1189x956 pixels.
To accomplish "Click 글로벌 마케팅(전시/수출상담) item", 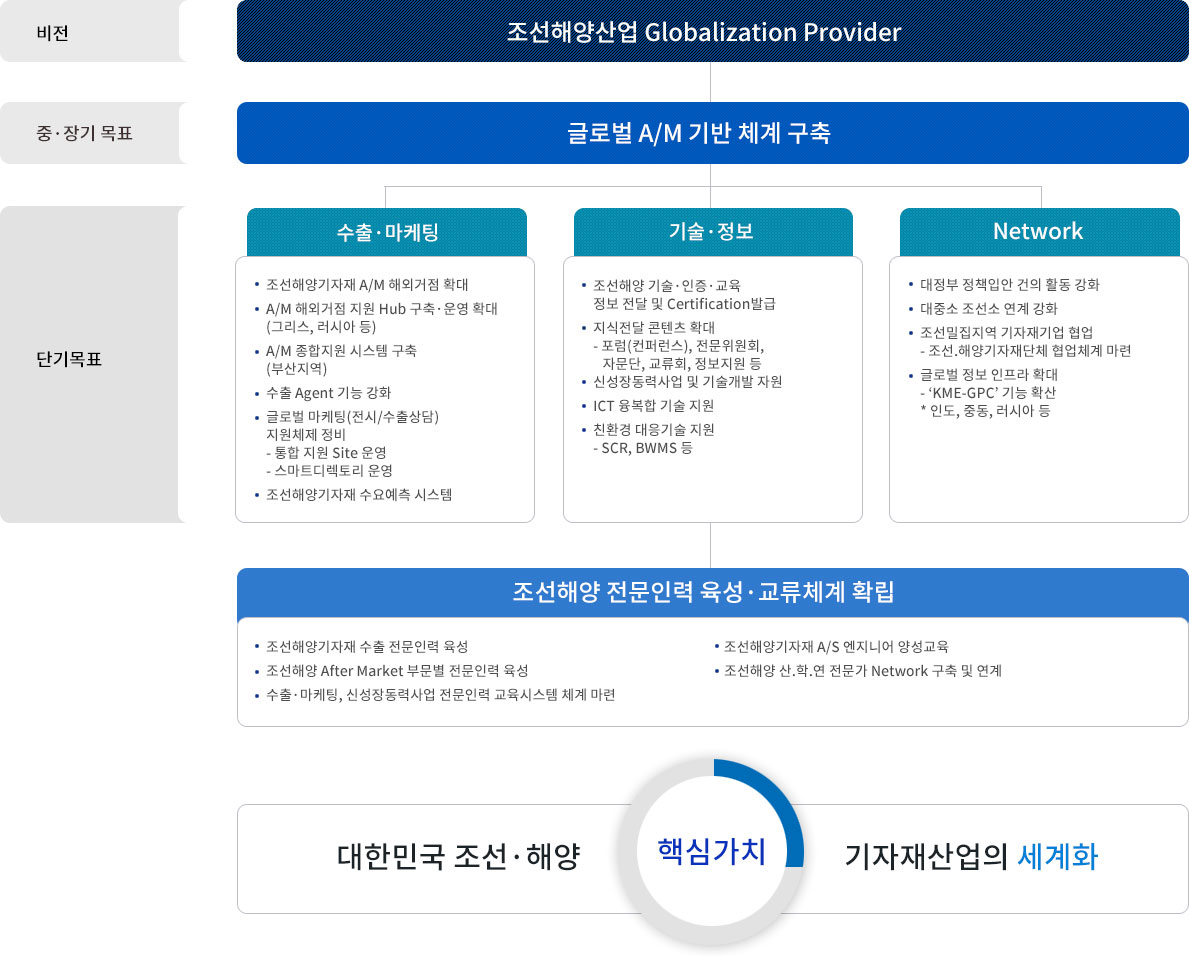I will pyautogui.click(x=352, y=416).
